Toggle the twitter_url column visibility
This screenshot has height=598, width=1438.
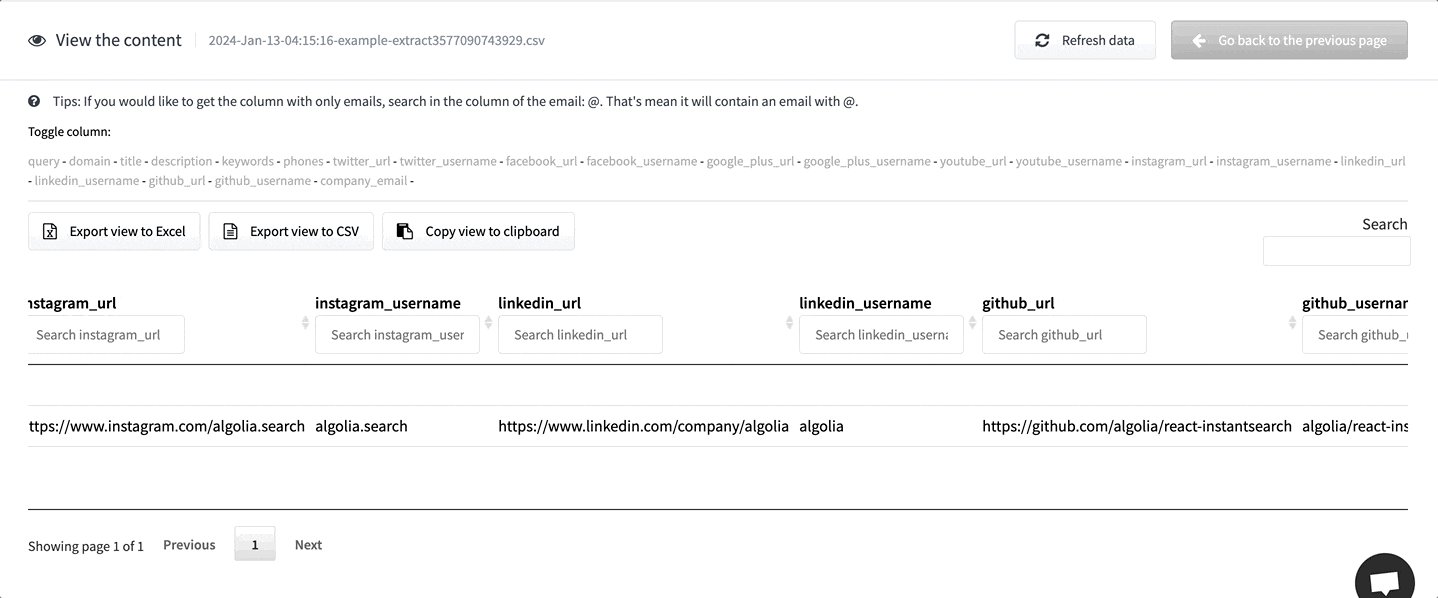(362, 161)
